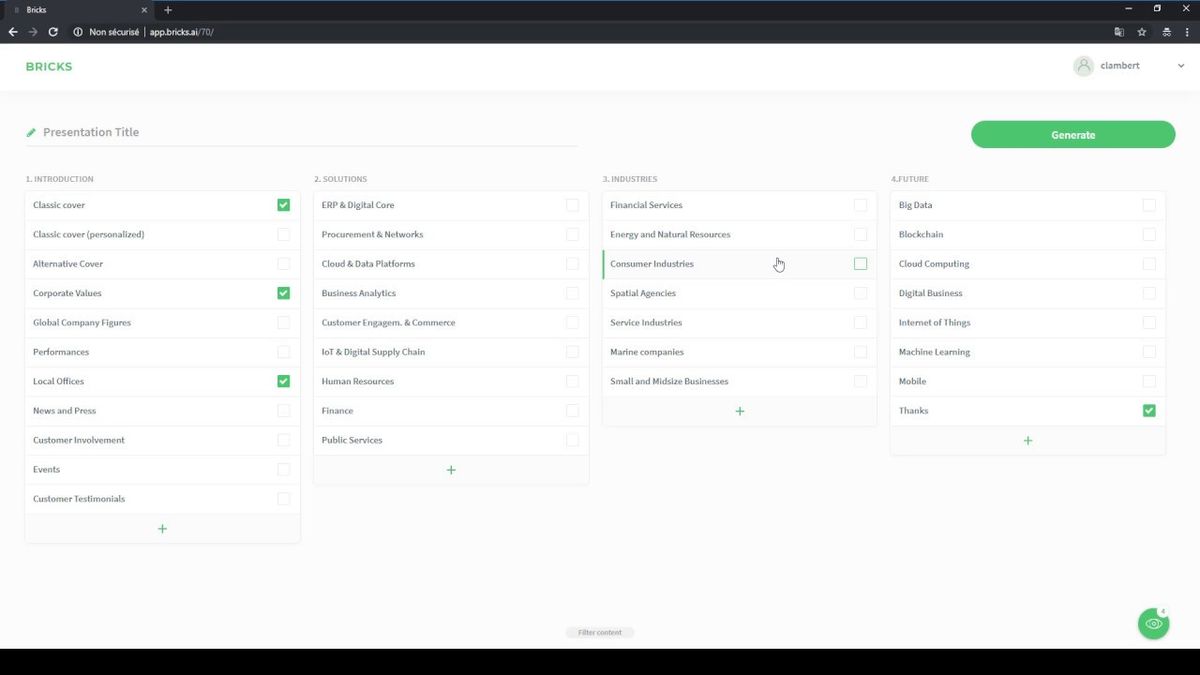Enable the Big Data checkbox
The image size is (1200, 675).
click(x=1148, y=204)
